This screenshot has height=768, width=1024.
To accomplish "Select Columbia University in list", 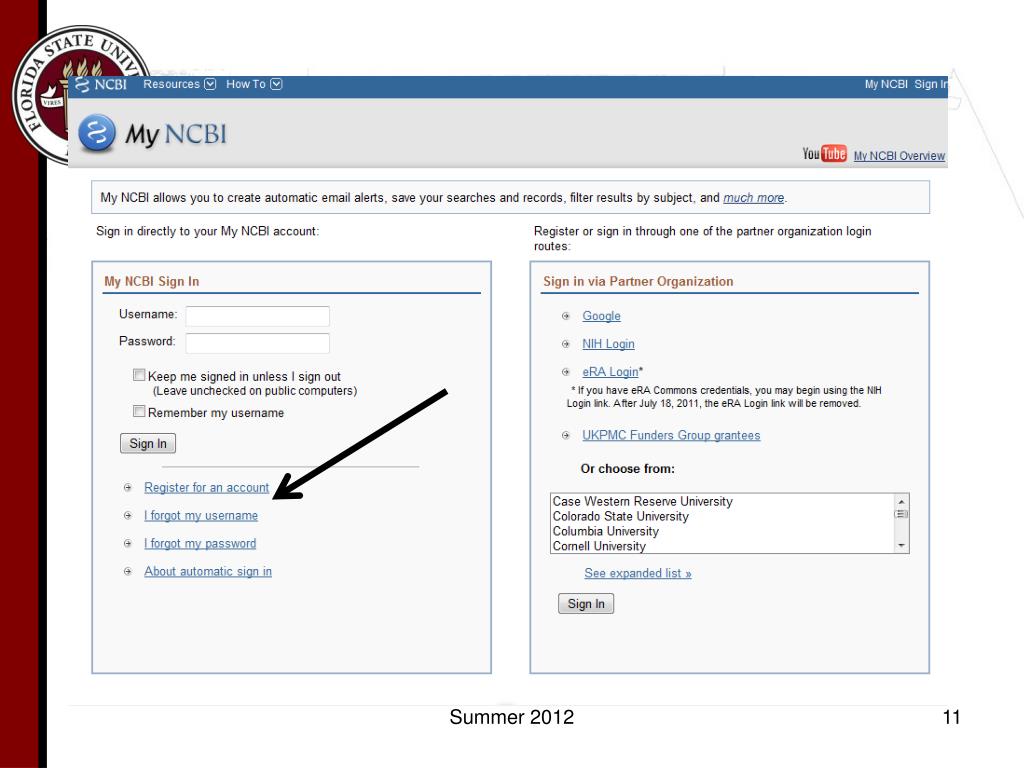I will click(605, 532).
